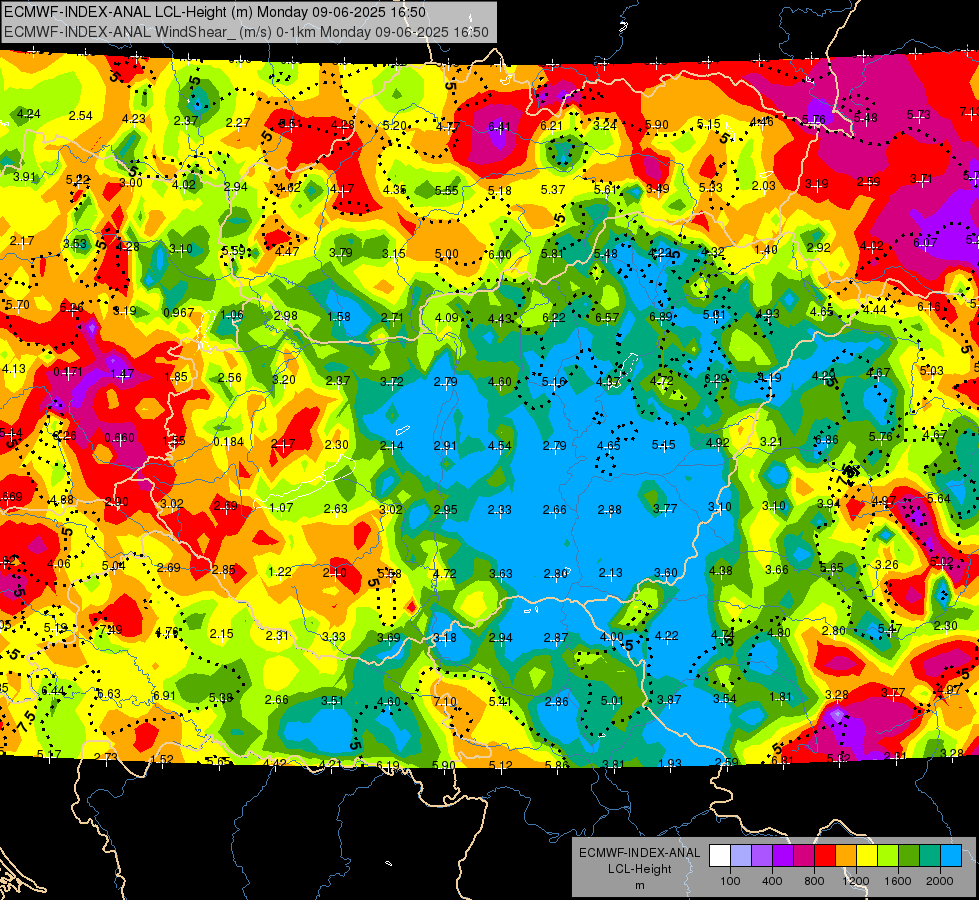Click the wind shear value 1.81

coord(780,696)
